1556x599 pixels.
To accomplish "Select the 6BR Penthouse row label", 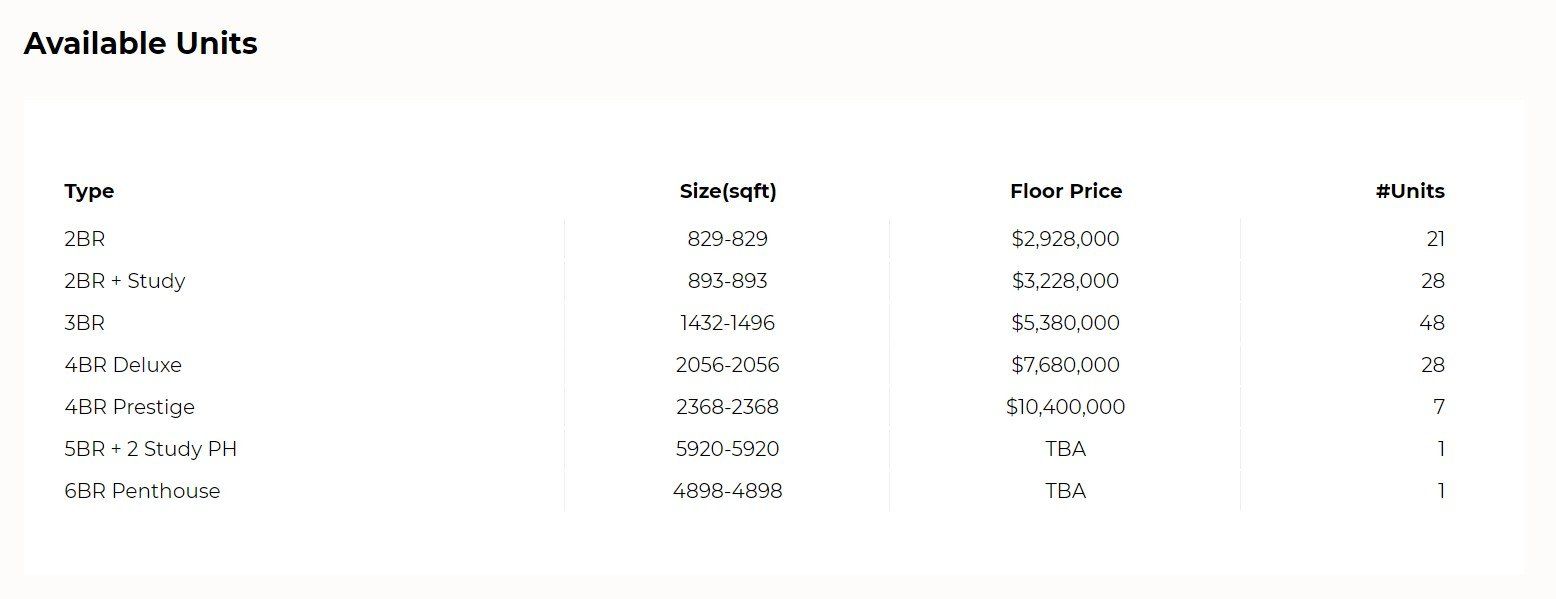I will coord(142,491).
